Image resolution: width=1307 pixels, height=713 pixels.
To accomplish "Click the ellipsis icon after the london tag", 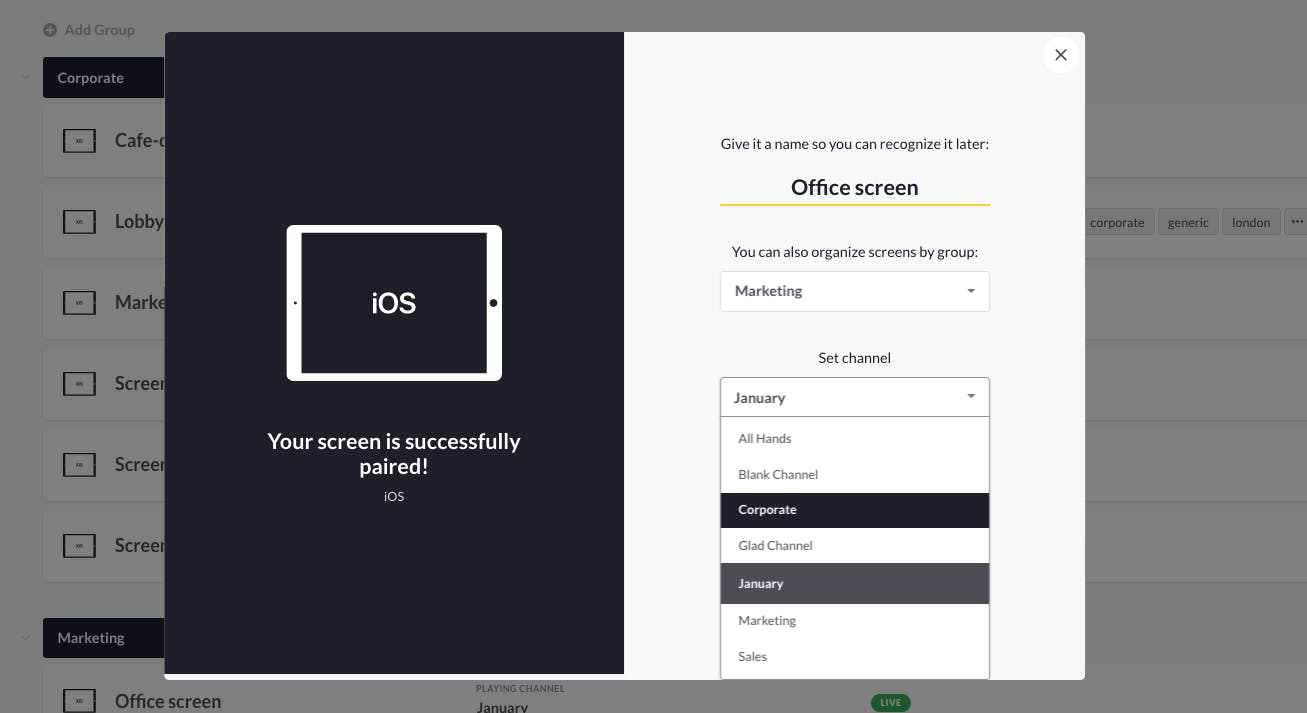I will point(1296,222).
